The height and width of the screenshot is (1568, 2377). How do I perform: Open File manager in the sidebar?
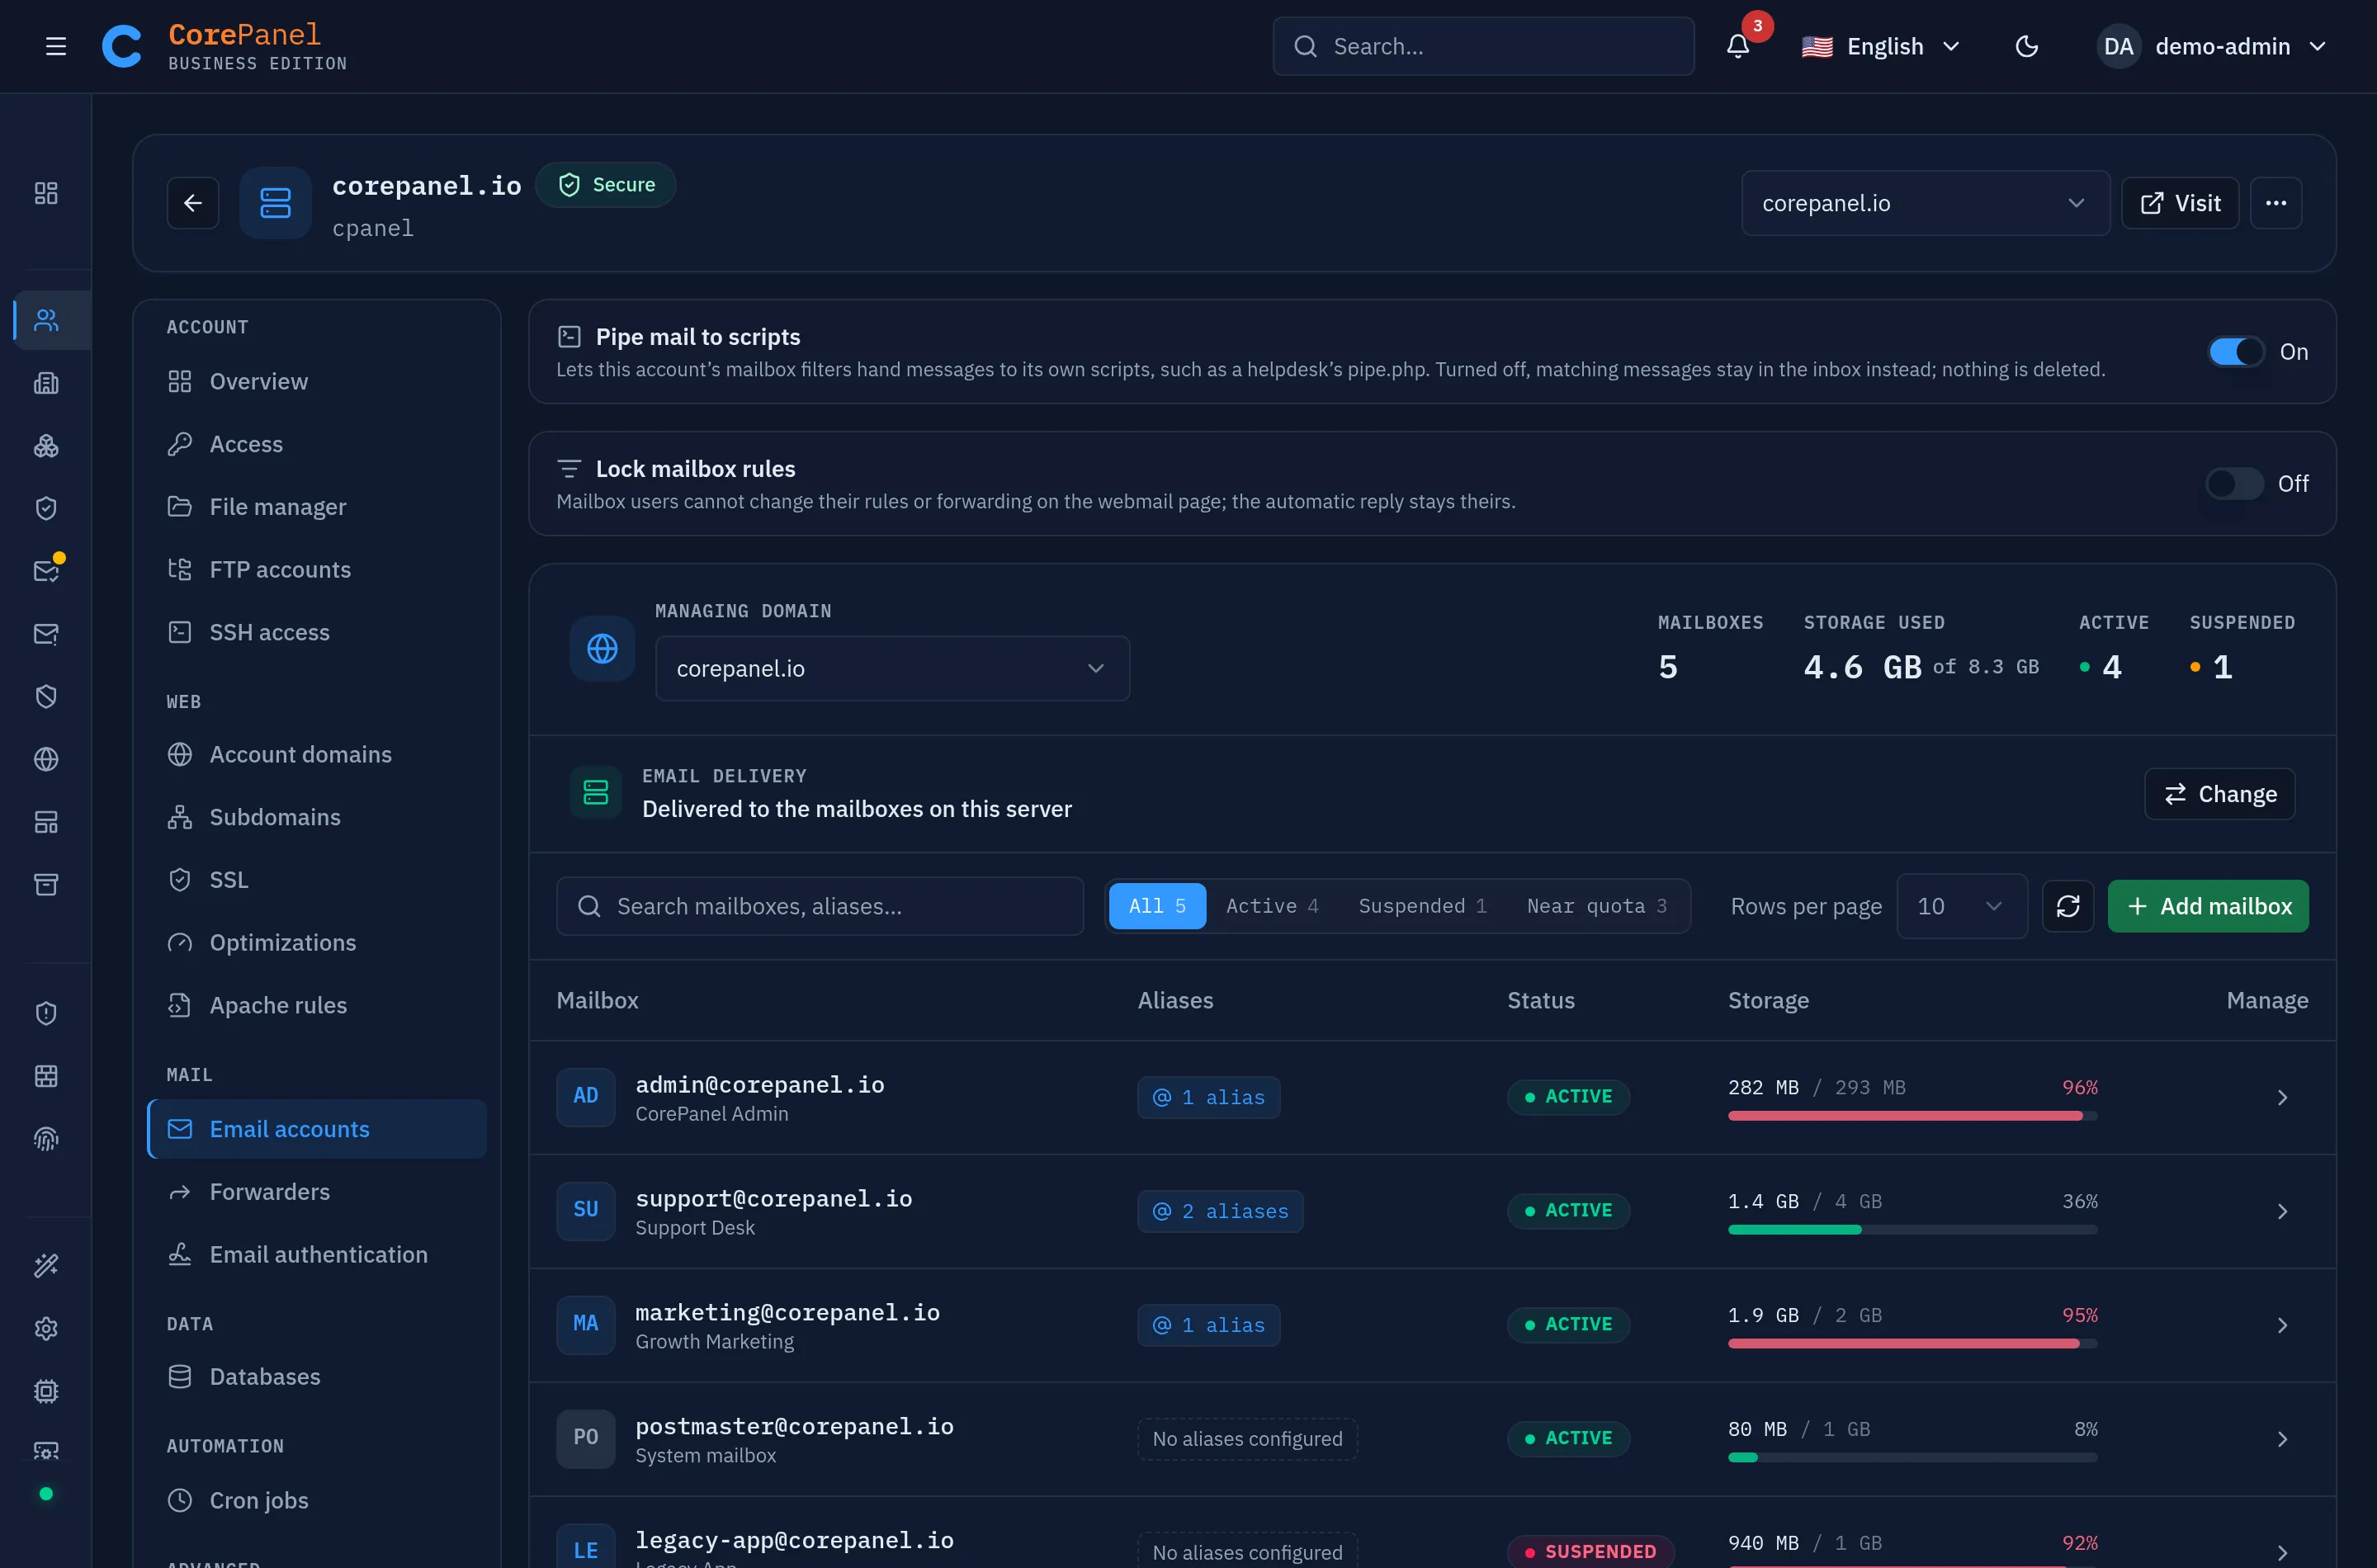[316, 507]
